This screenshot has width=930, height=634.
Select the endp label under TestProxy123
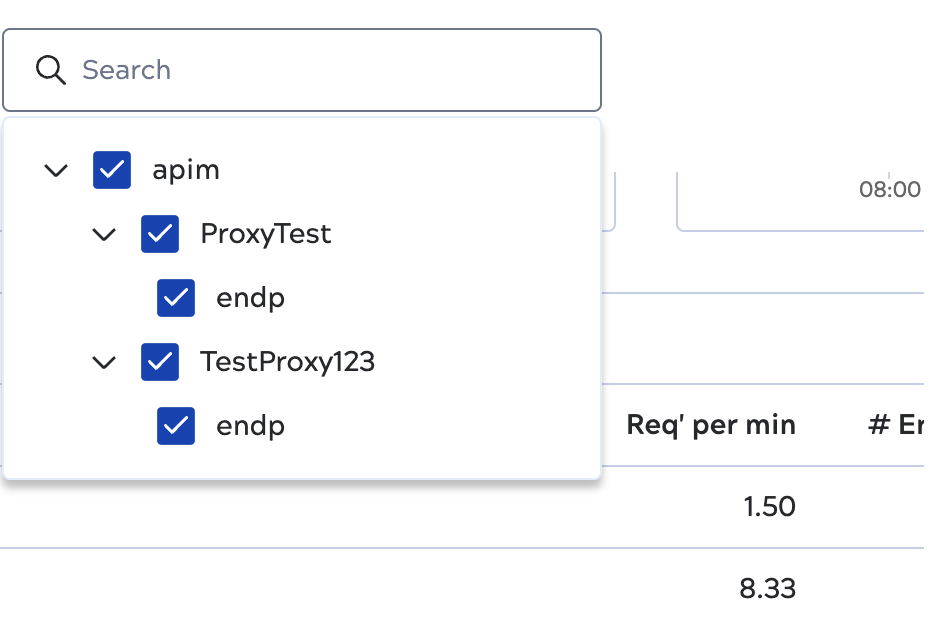click(x=250, y=426)
